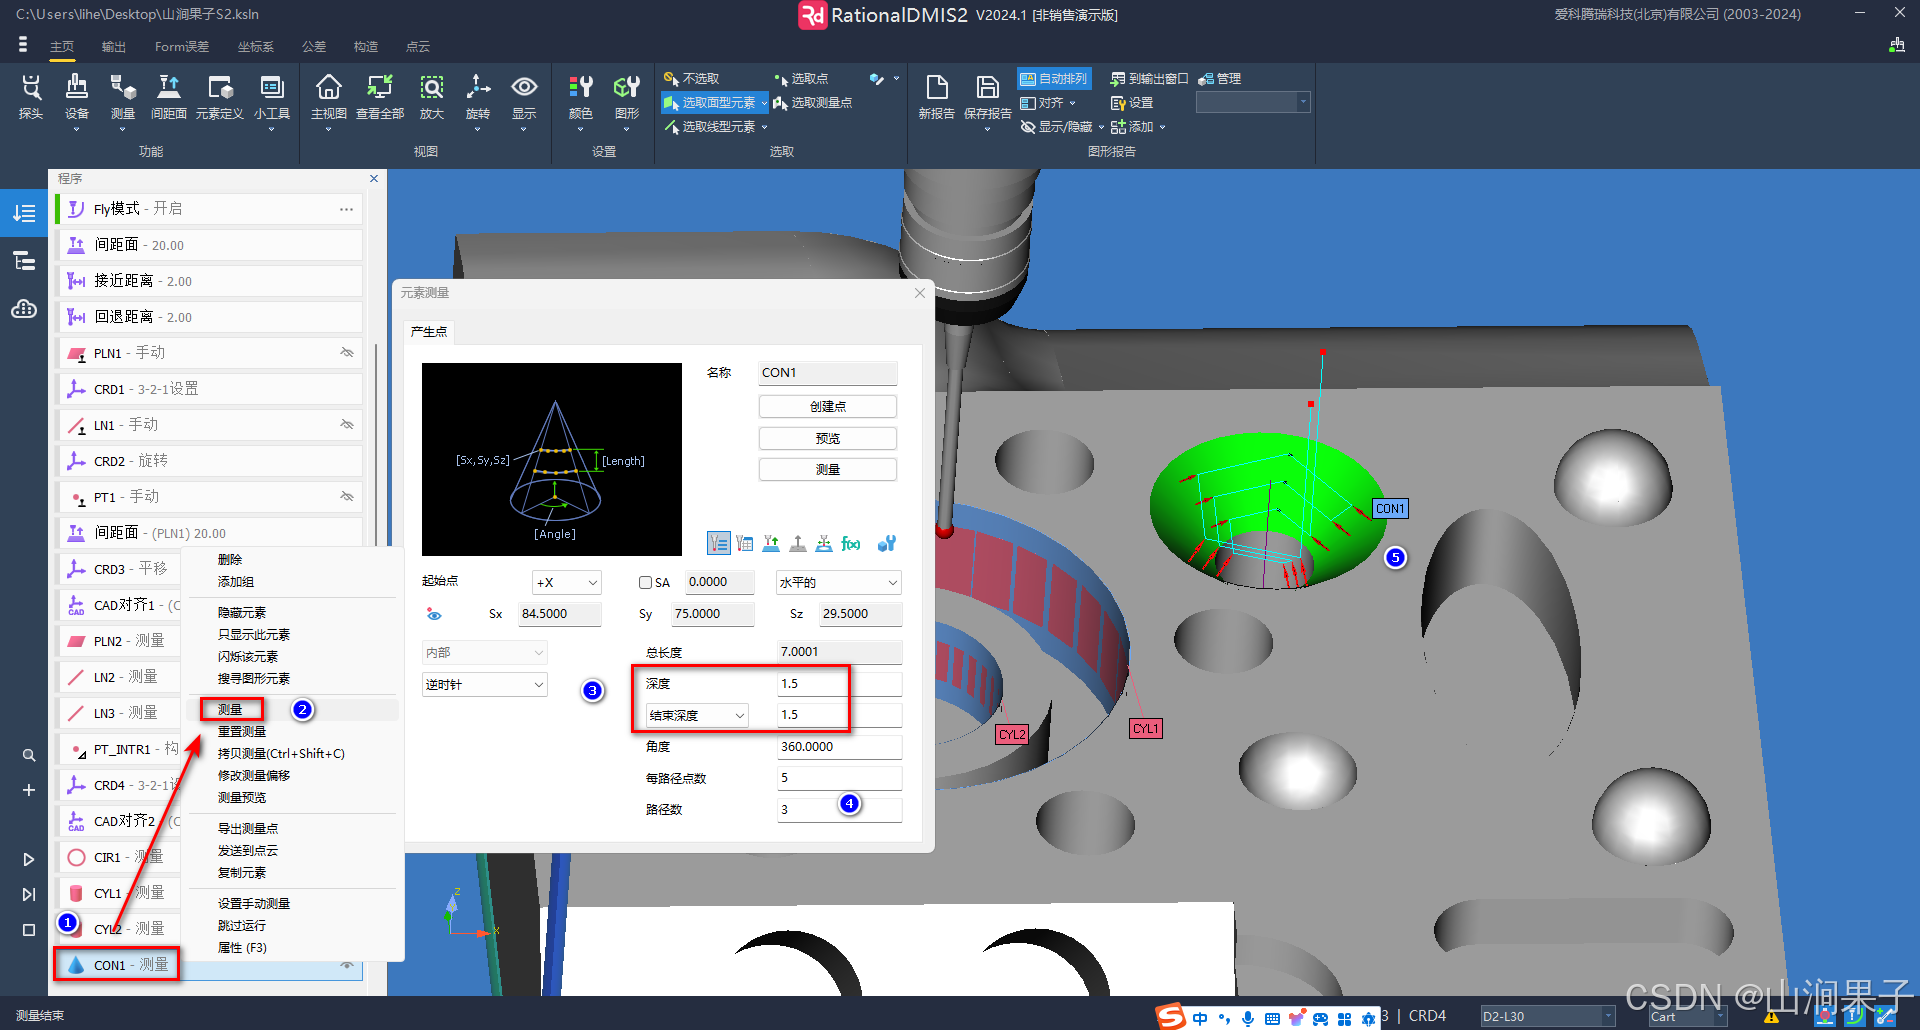The width and height of the screenshot is (1920, 1030).
Task: Switch to 坐标系 ribbon tab
Action: click(256, 47)
